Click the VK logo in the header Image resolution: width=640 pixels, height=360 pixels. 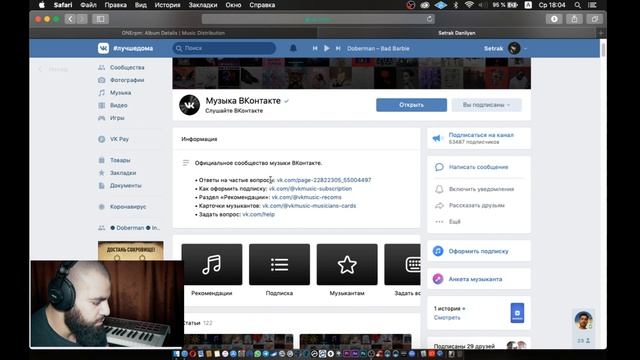(103, 48)
